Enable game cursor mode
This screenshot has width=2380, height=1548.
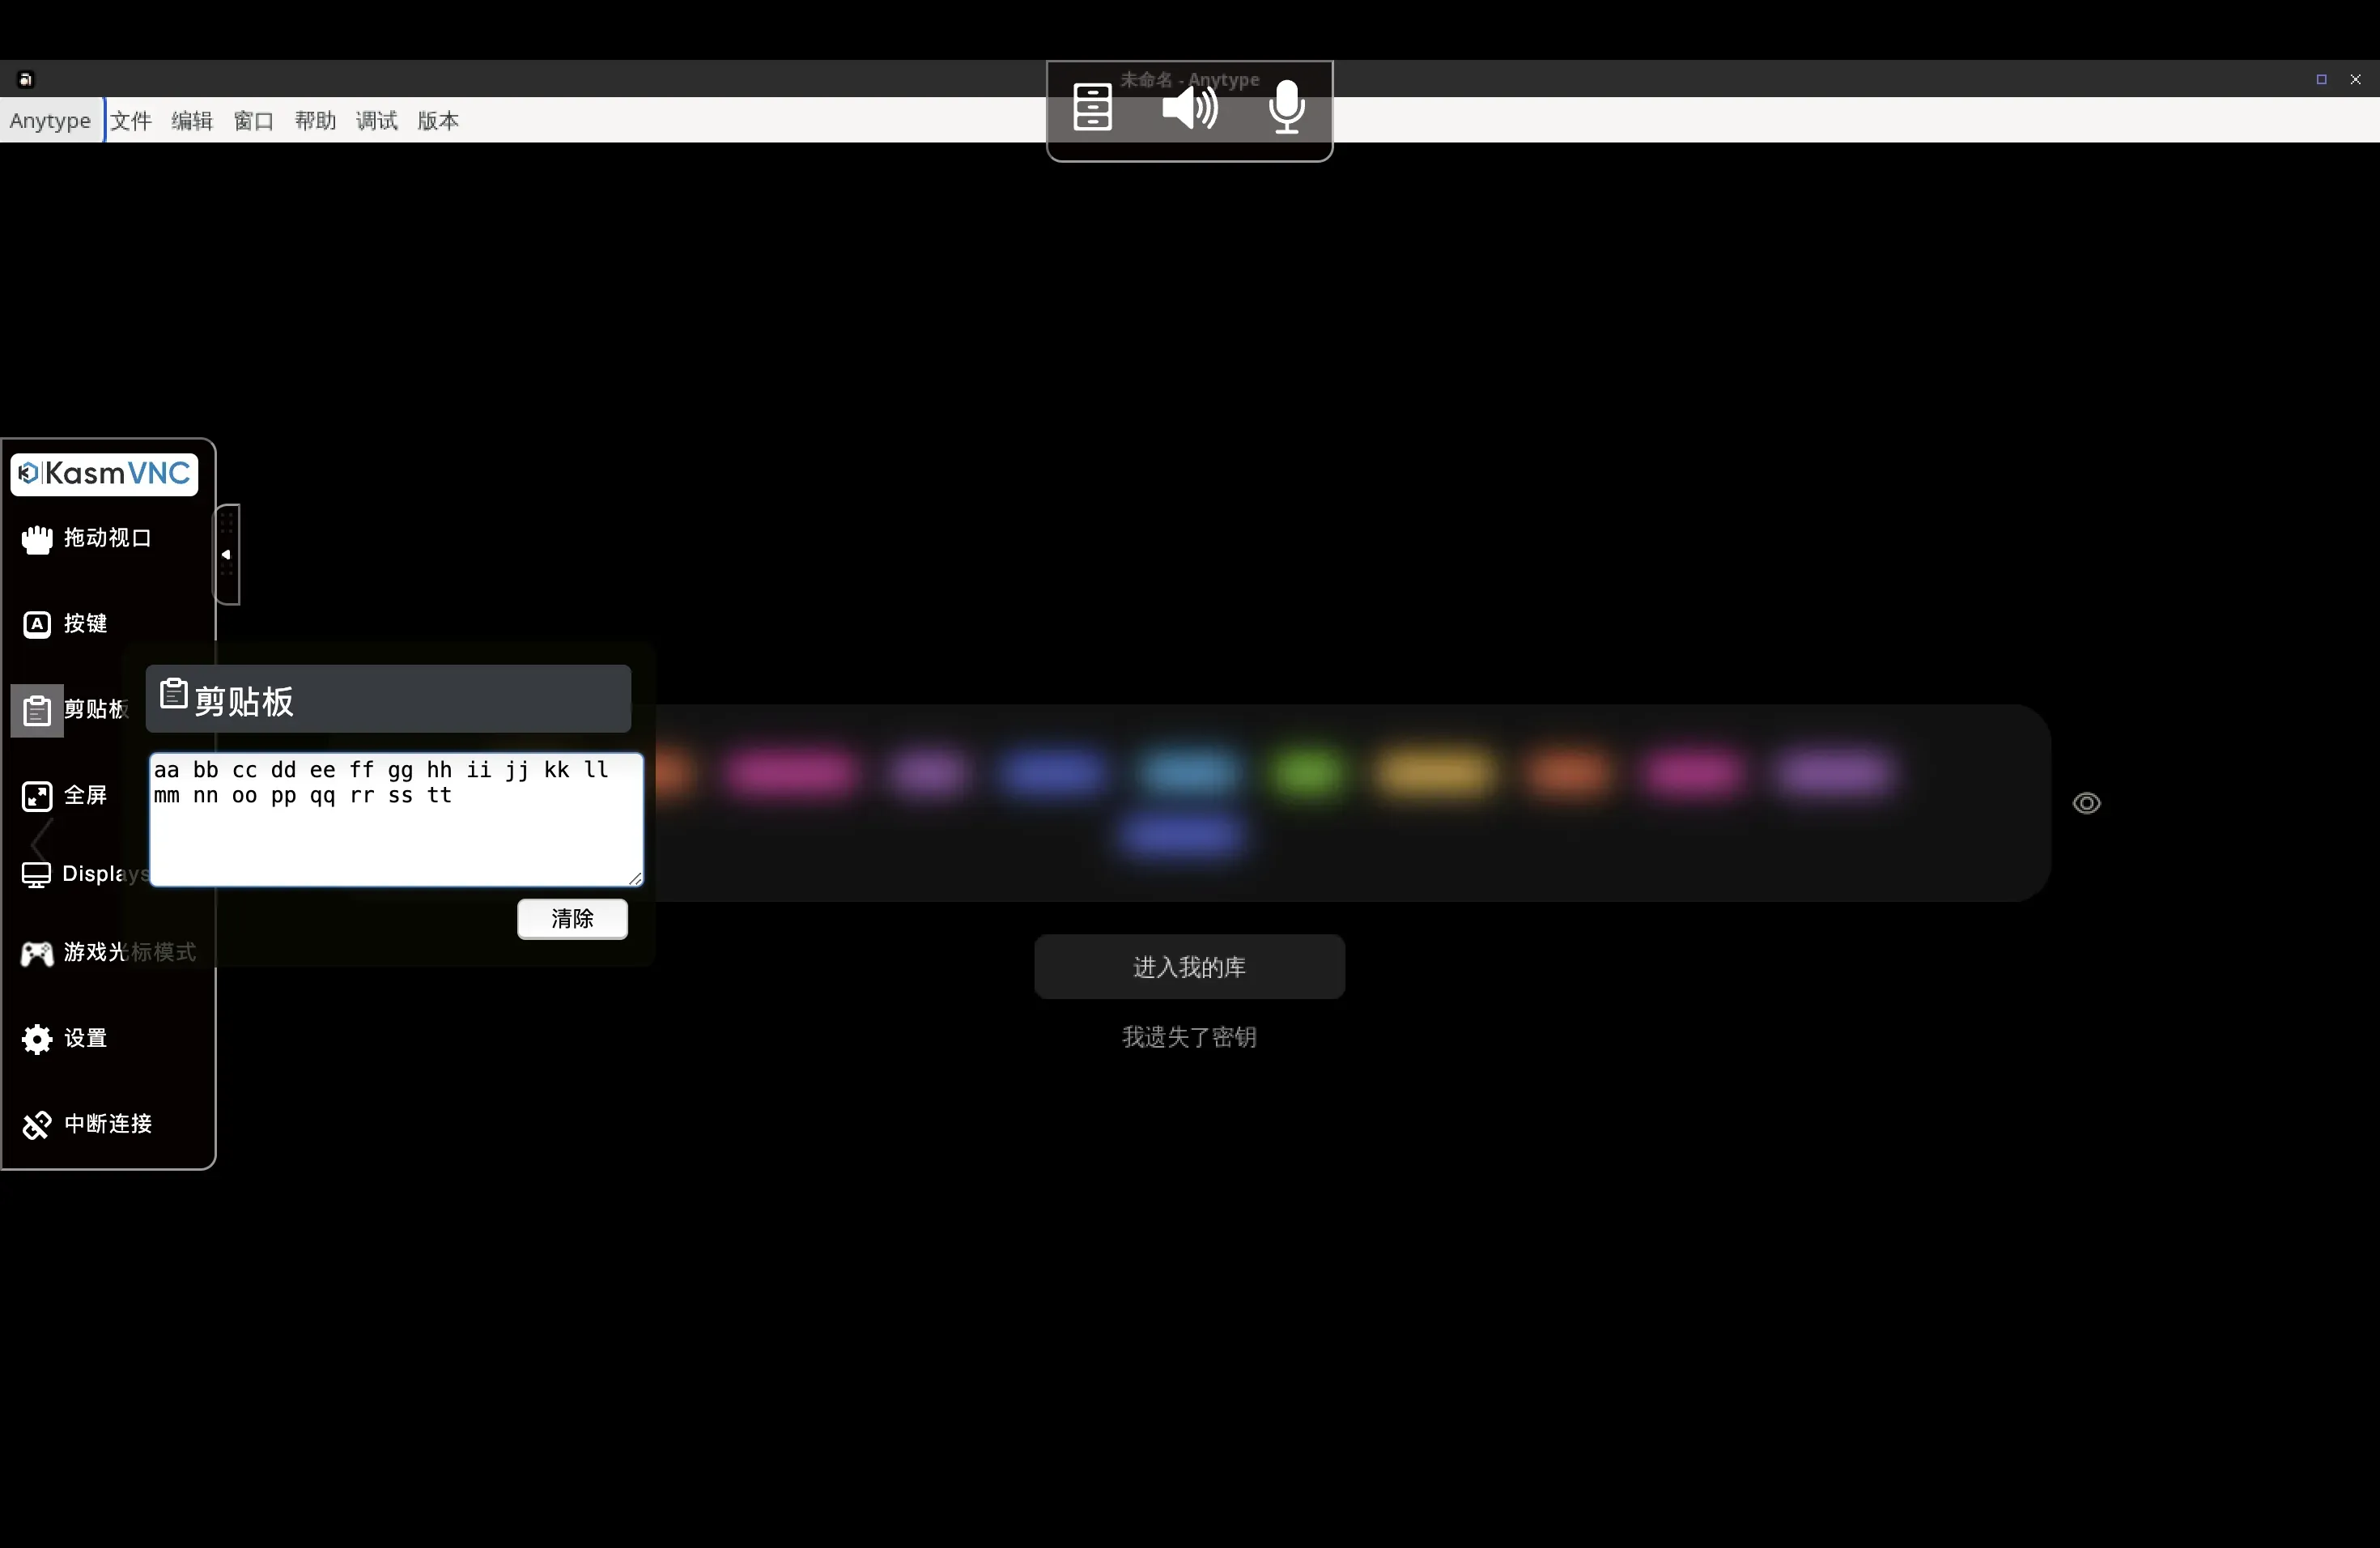[37, 953]
